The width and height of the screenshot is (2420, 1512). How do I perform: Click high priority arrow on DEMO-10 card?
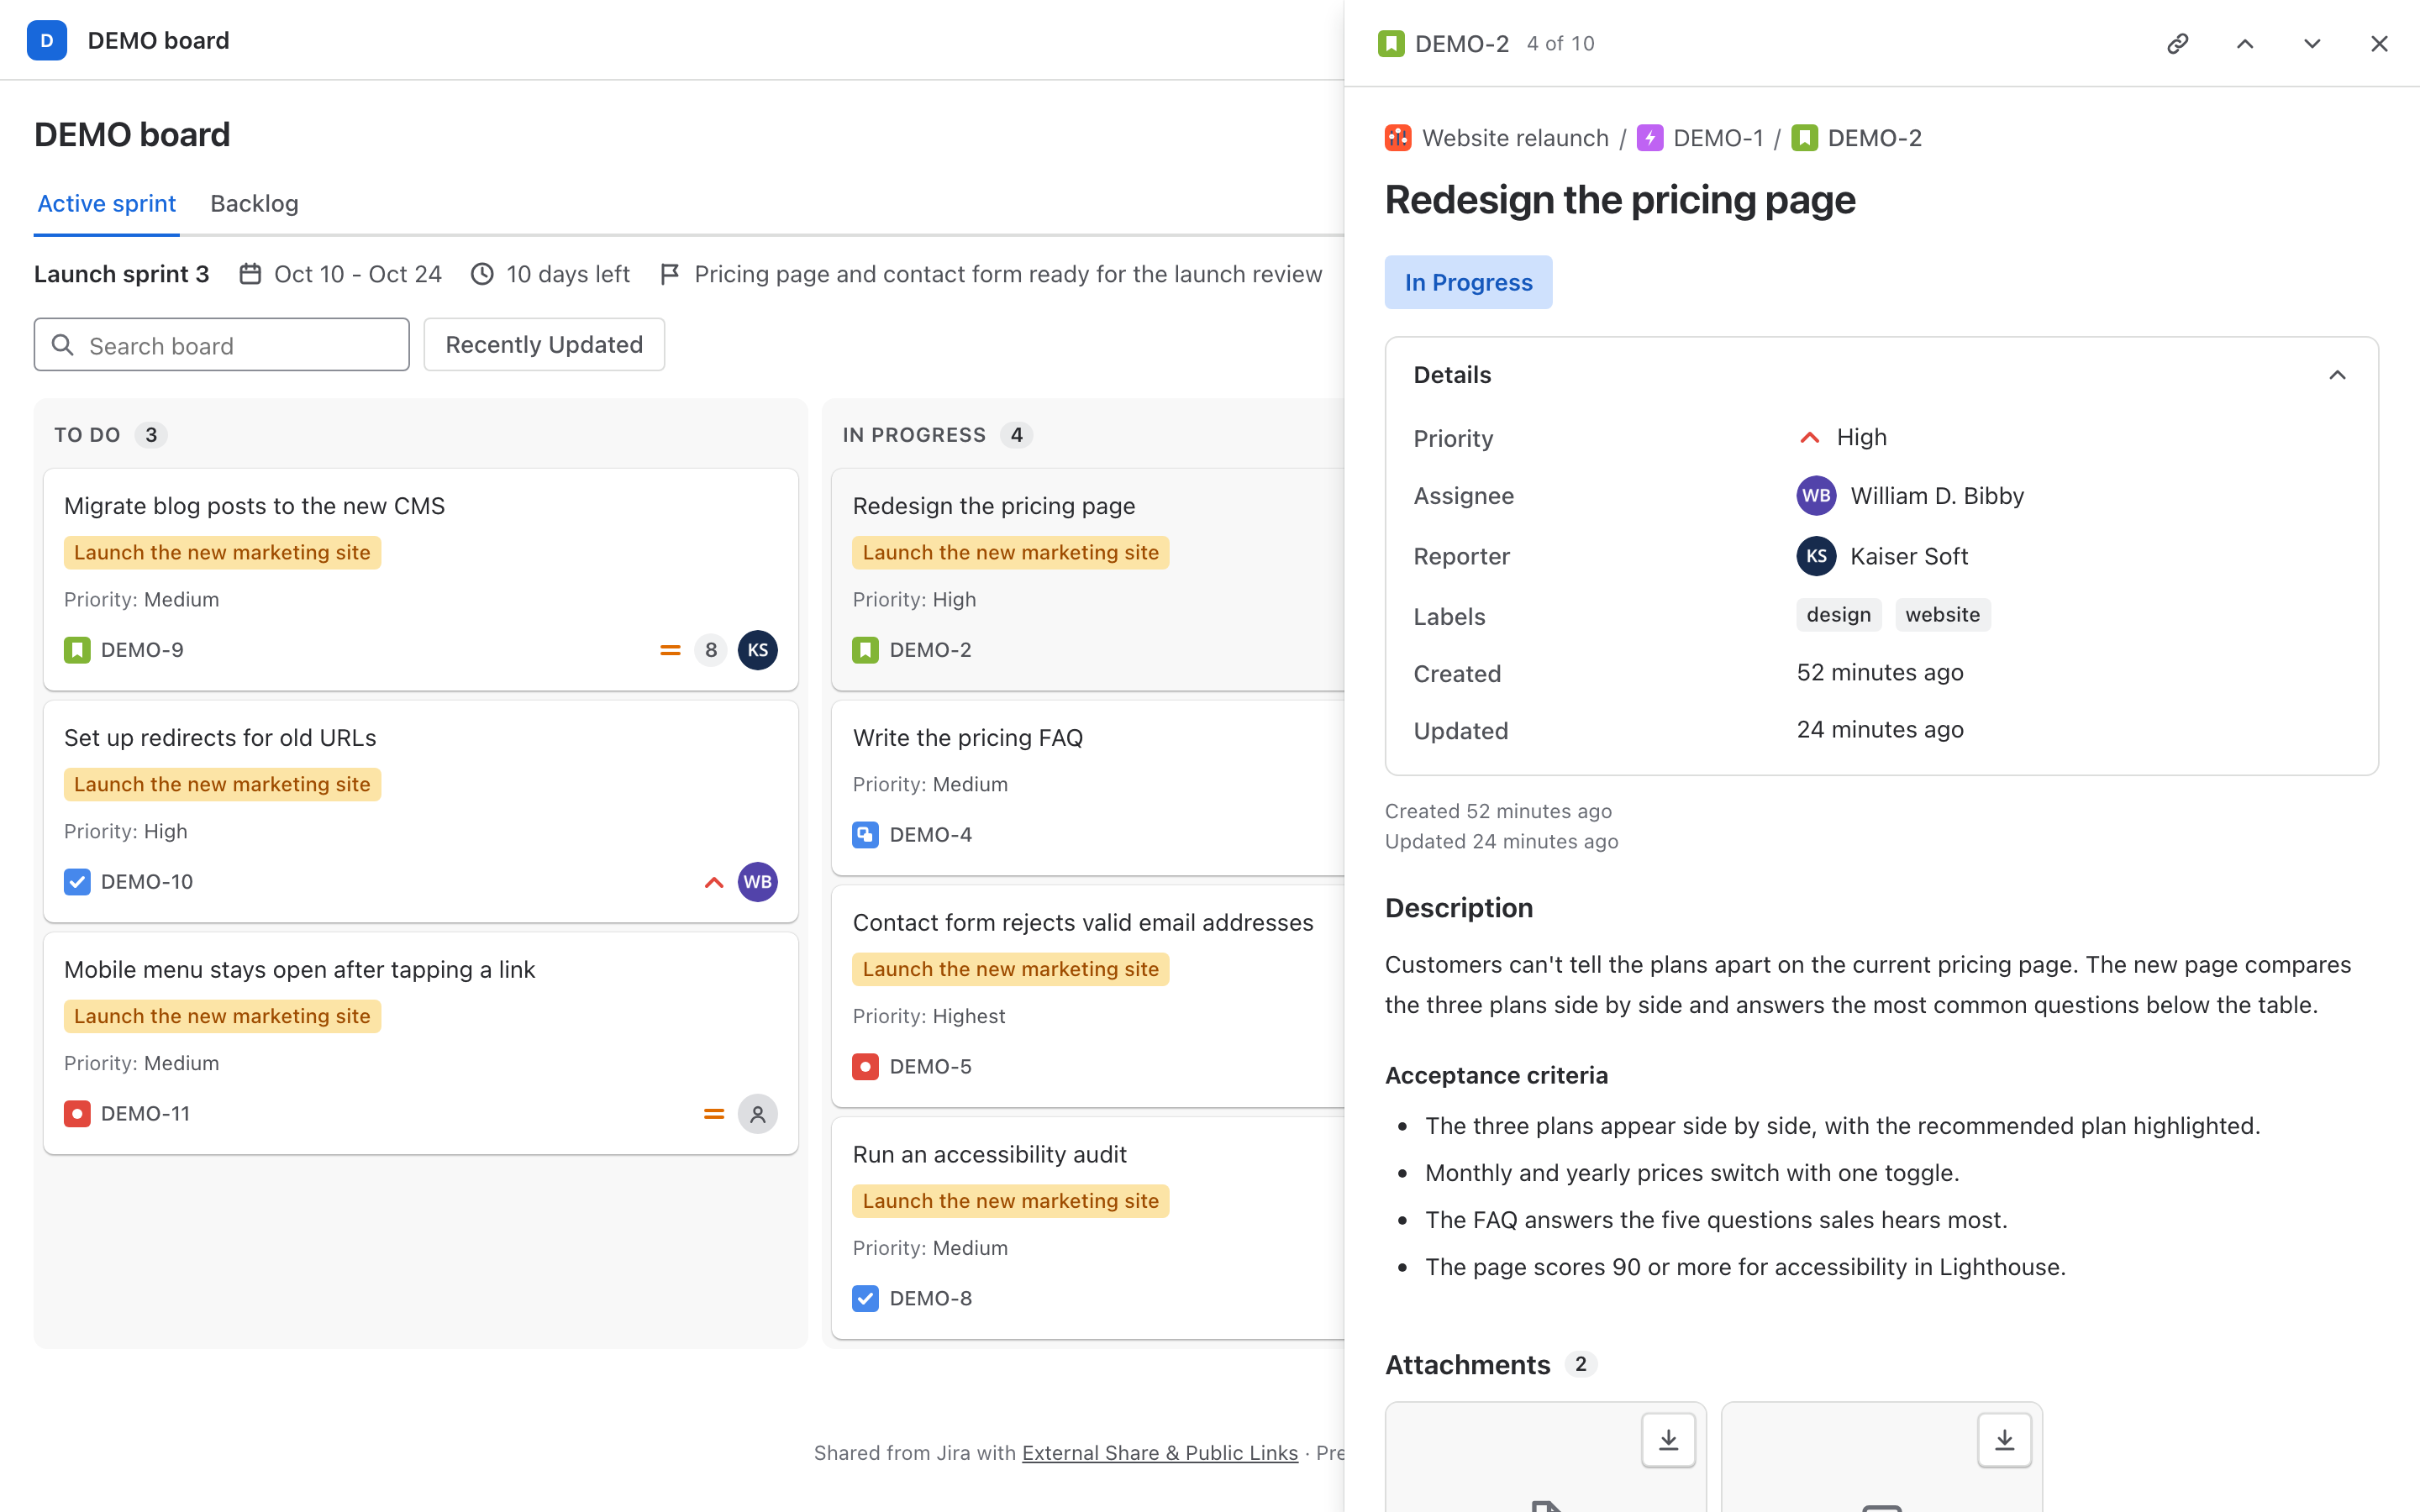coord(714,882)
